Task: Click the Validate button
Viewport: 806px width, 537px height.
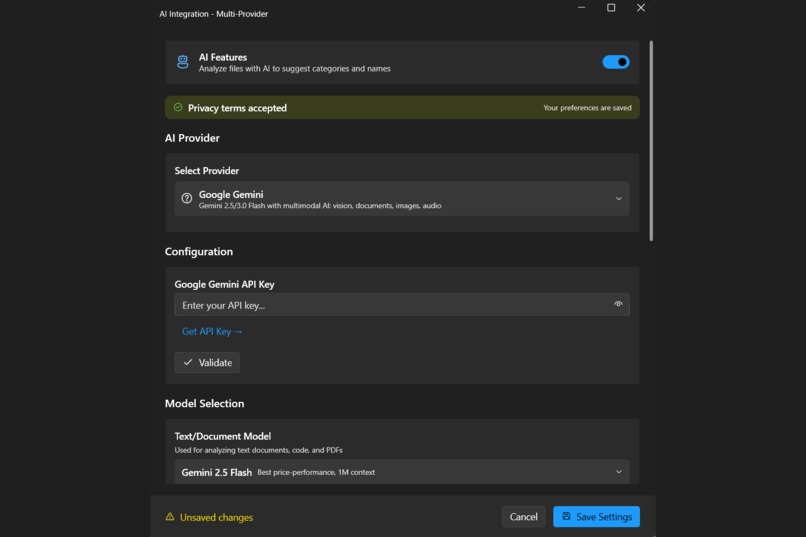Action: coord(207,363)
